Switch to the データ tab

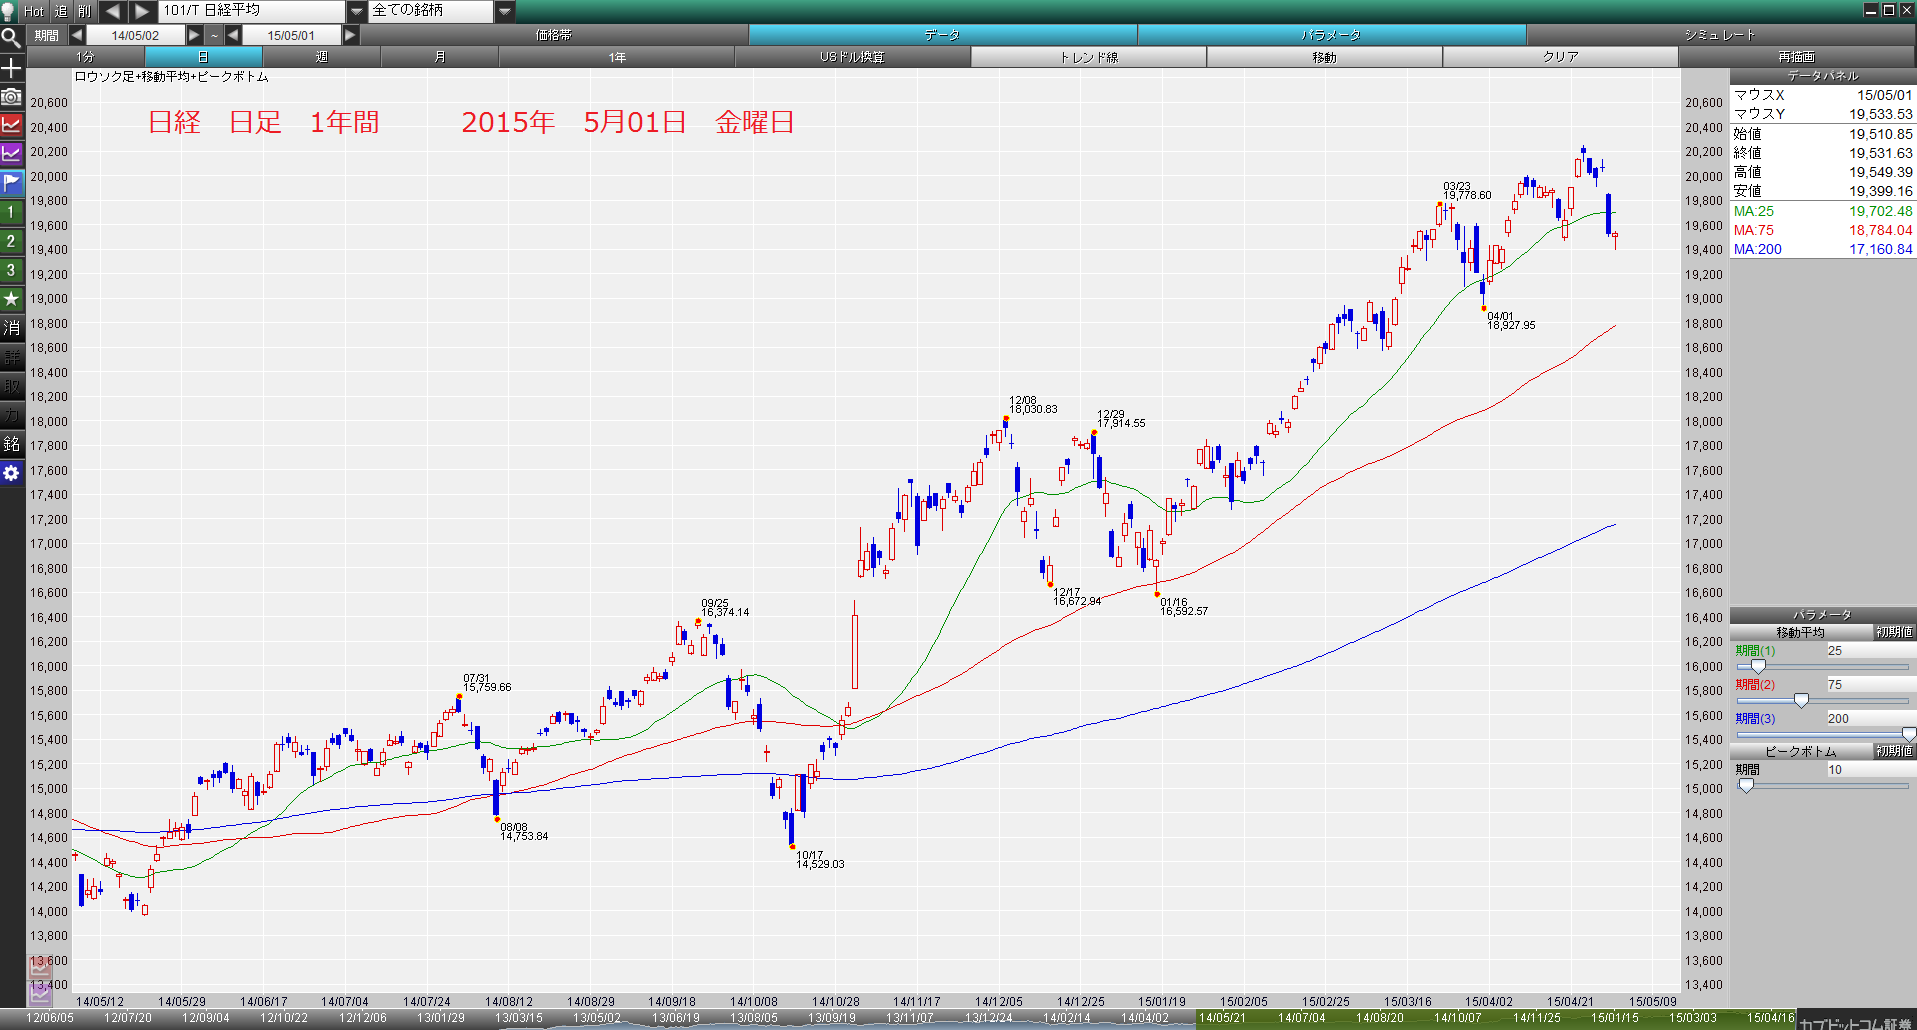[x=943, y=35]
